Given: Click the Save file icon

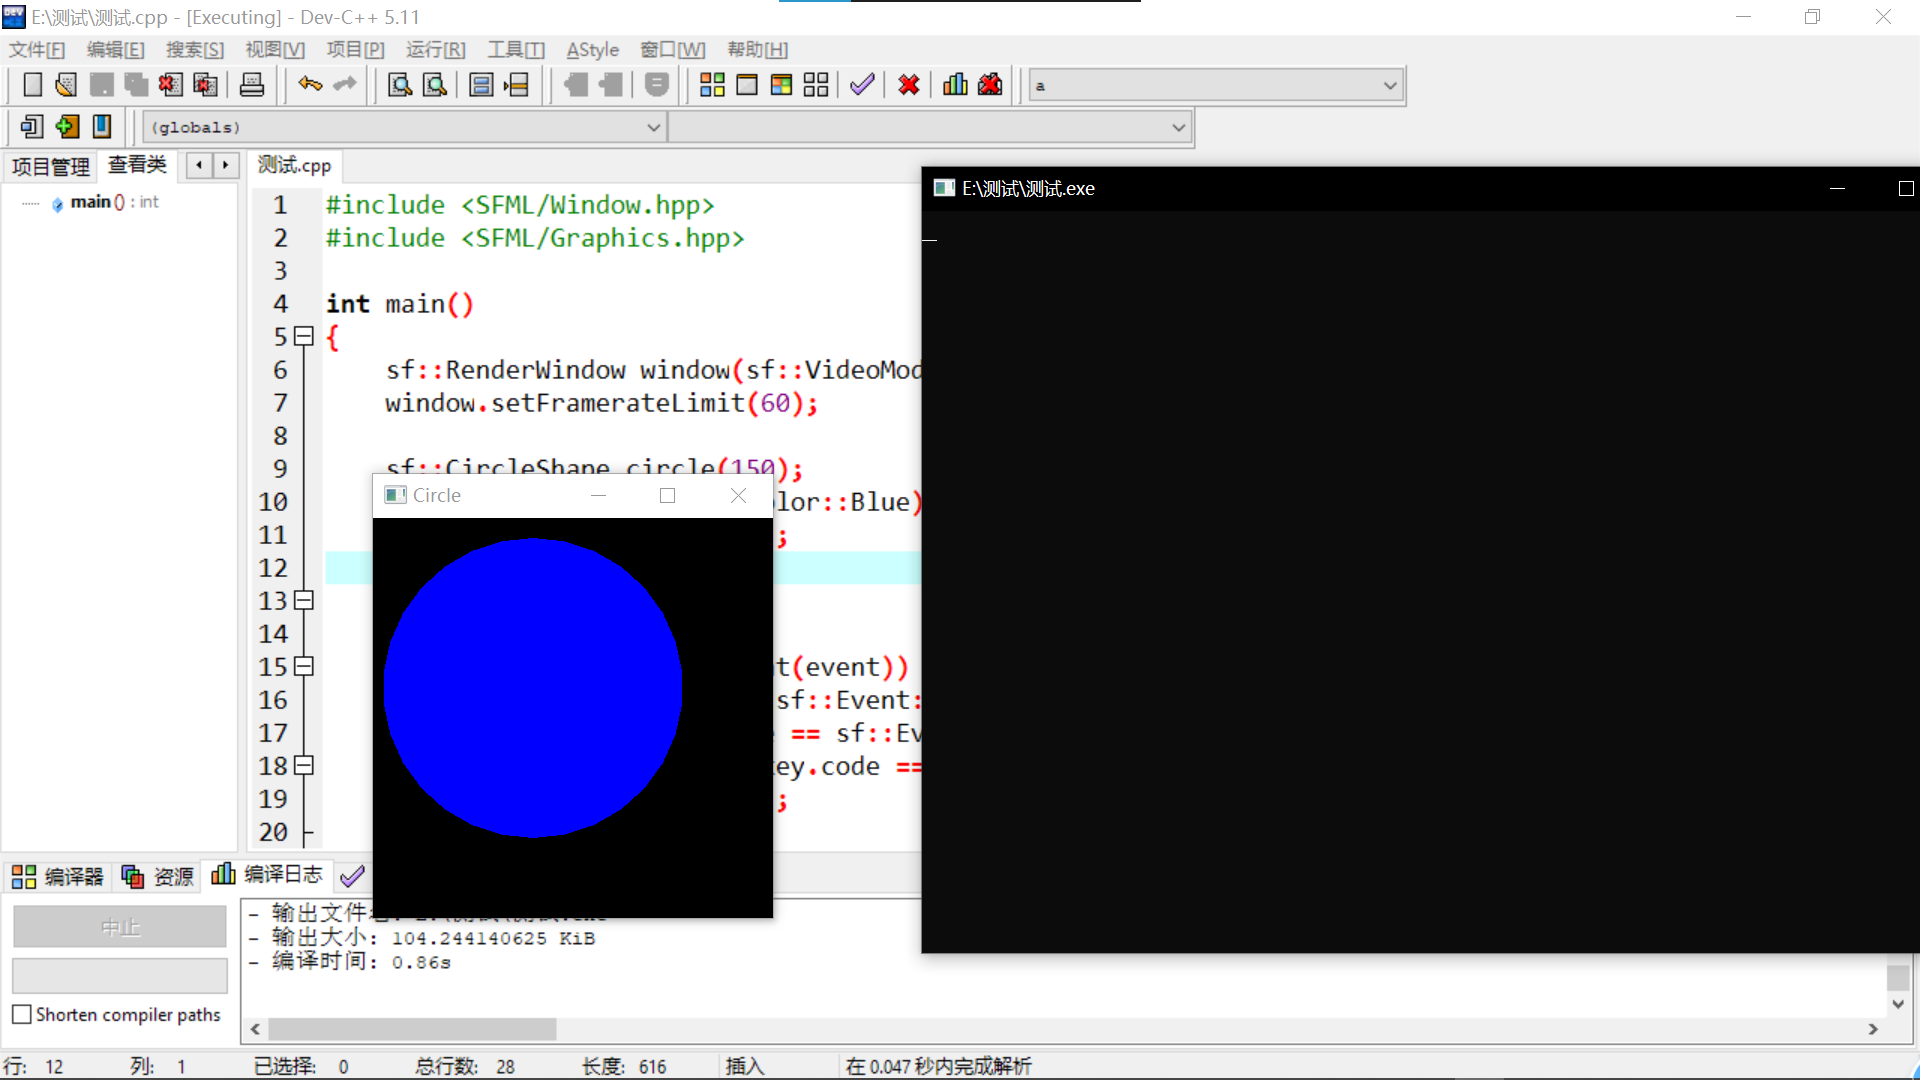Looking at the screenshot, I should click(101, 85).
